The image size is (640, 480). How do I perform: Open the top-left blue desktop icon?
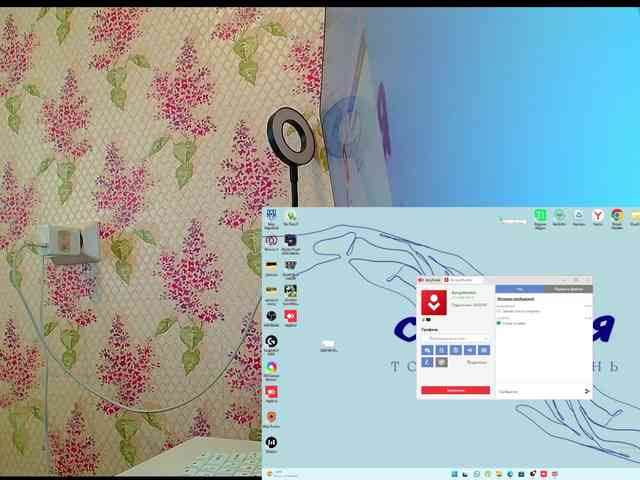[x=271, y=218]
